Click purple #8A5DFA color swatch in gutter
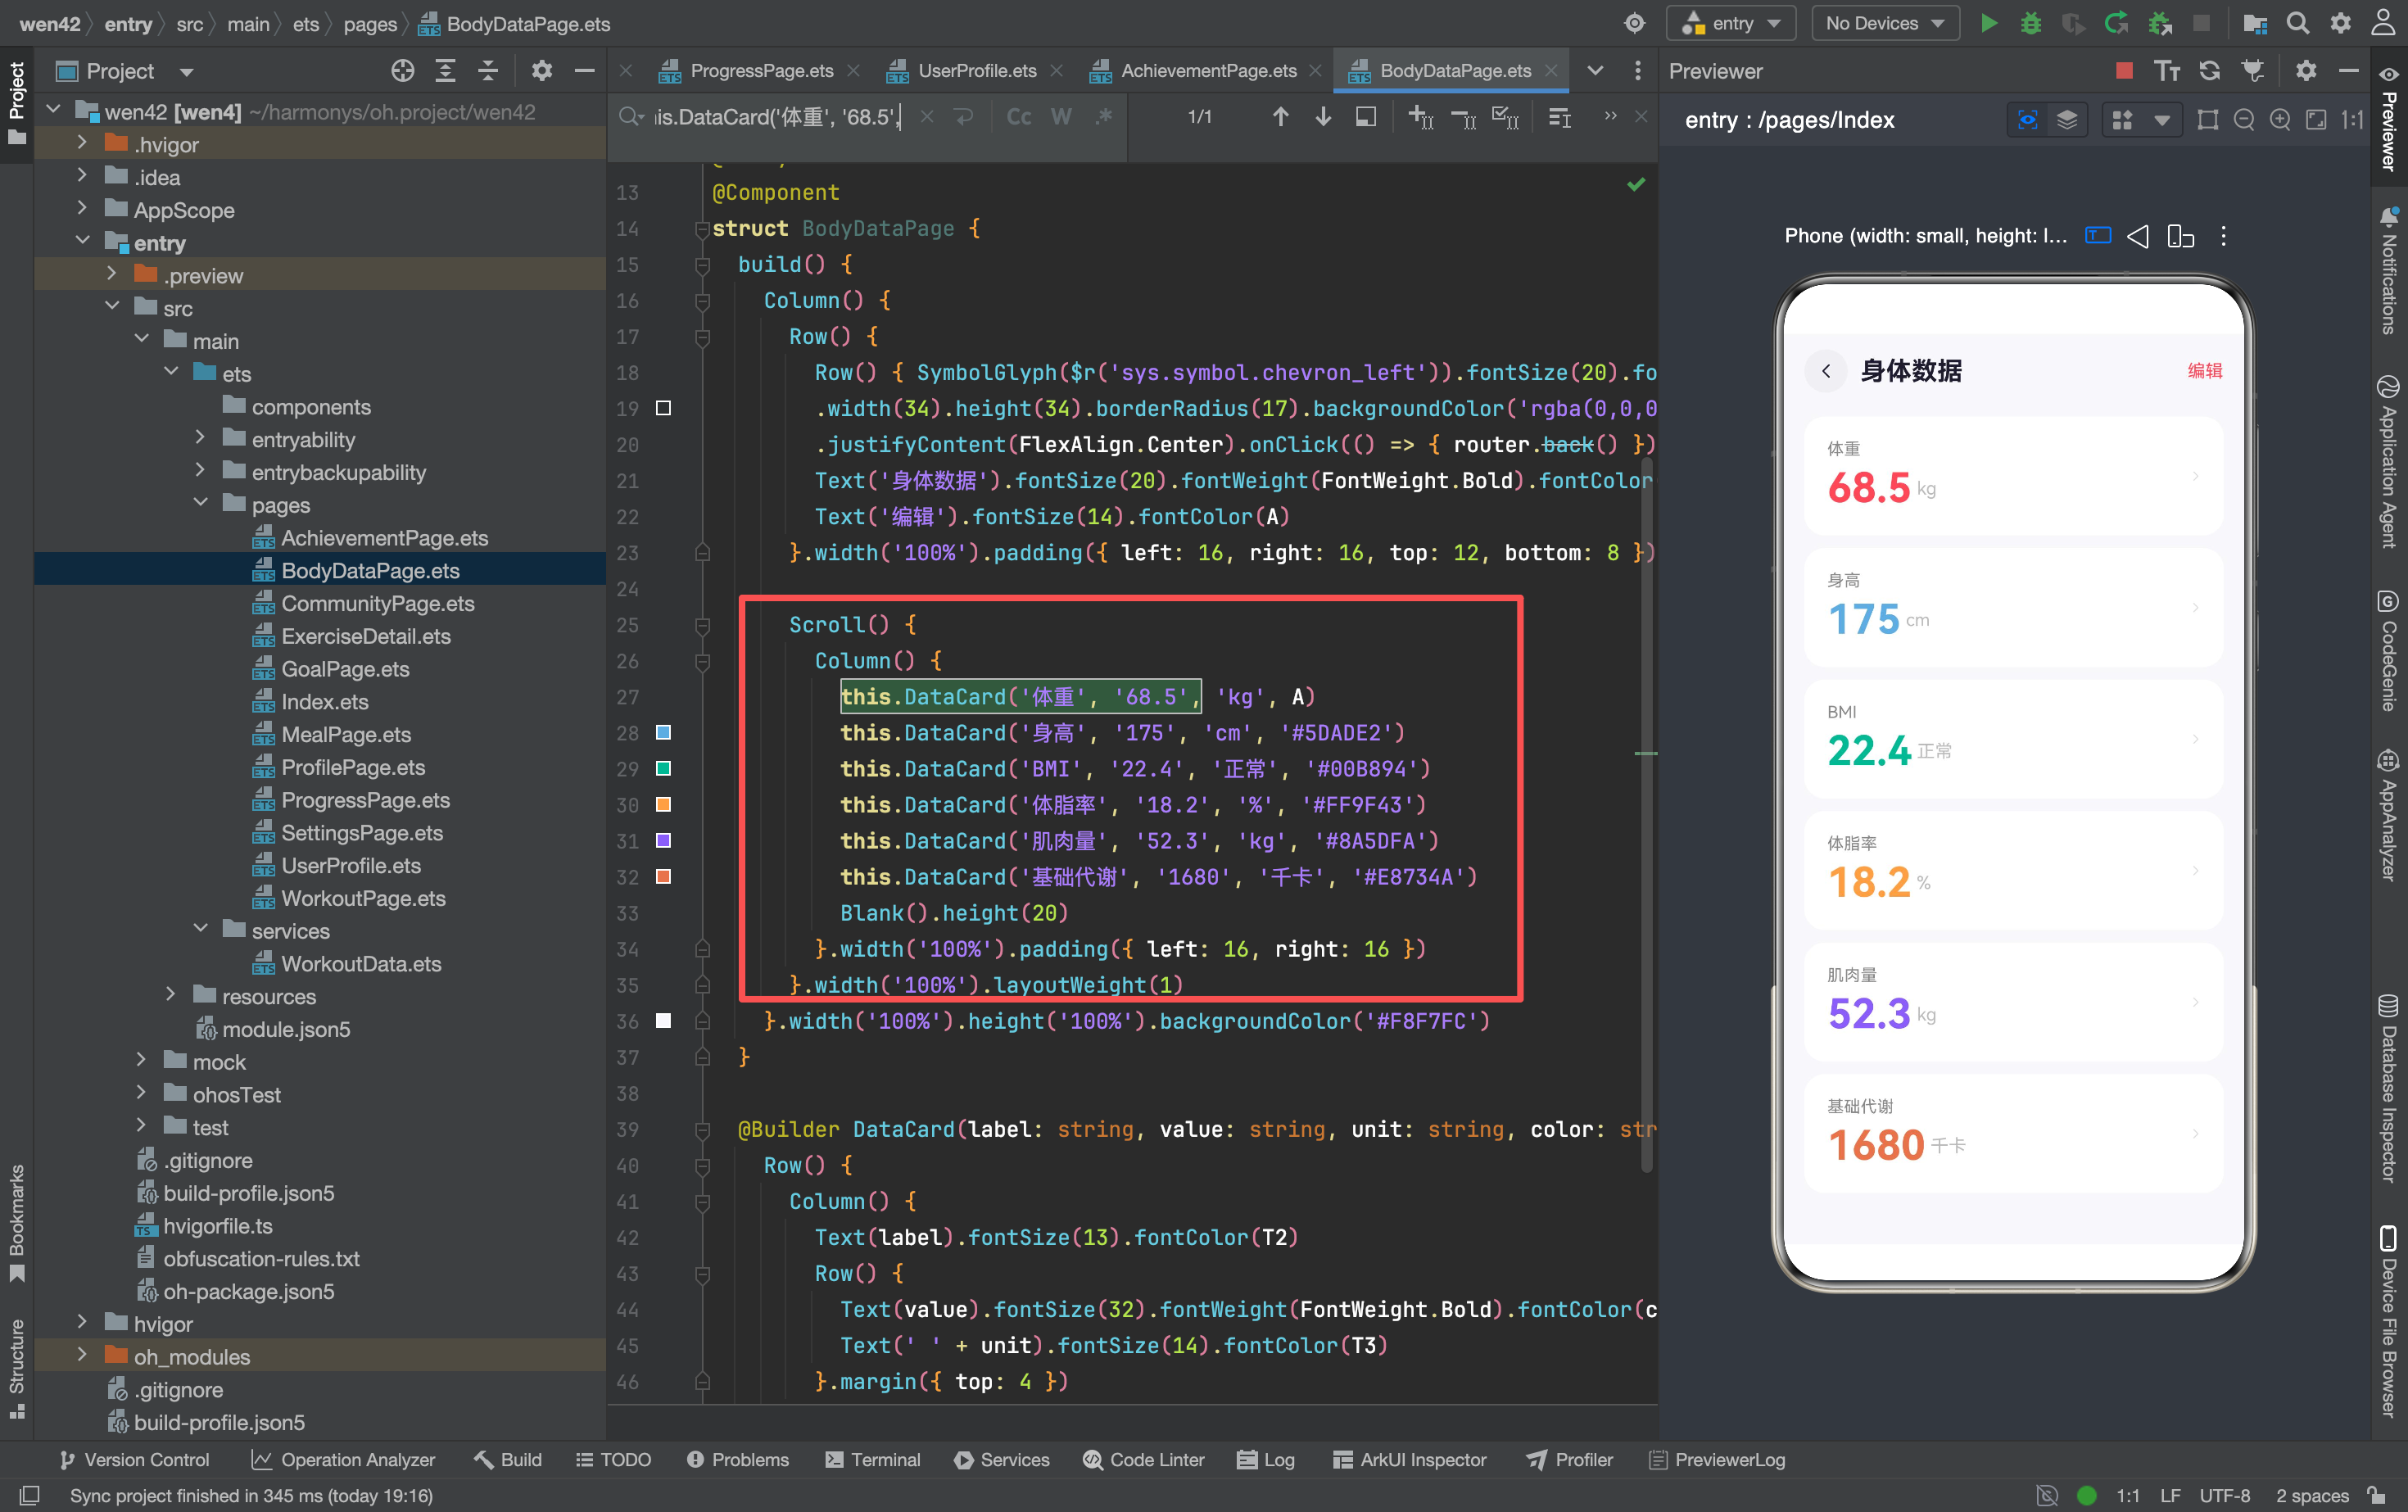The image size is (2408, 1512). tap(663, 840)
